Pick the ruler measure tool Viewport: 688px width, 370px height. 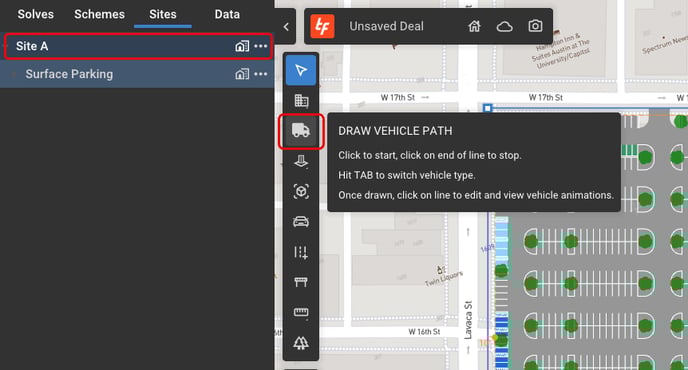click(301, 312)
